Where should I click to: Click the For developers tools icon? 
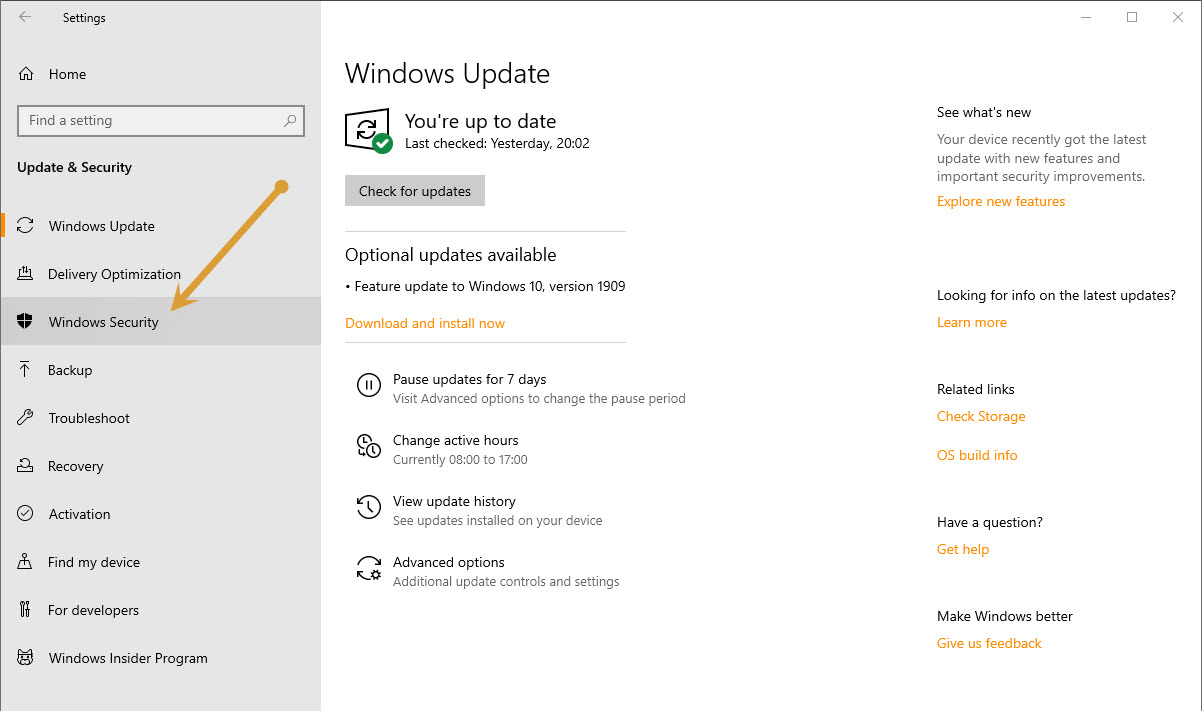pyautogui.click(x=26, y=610)
